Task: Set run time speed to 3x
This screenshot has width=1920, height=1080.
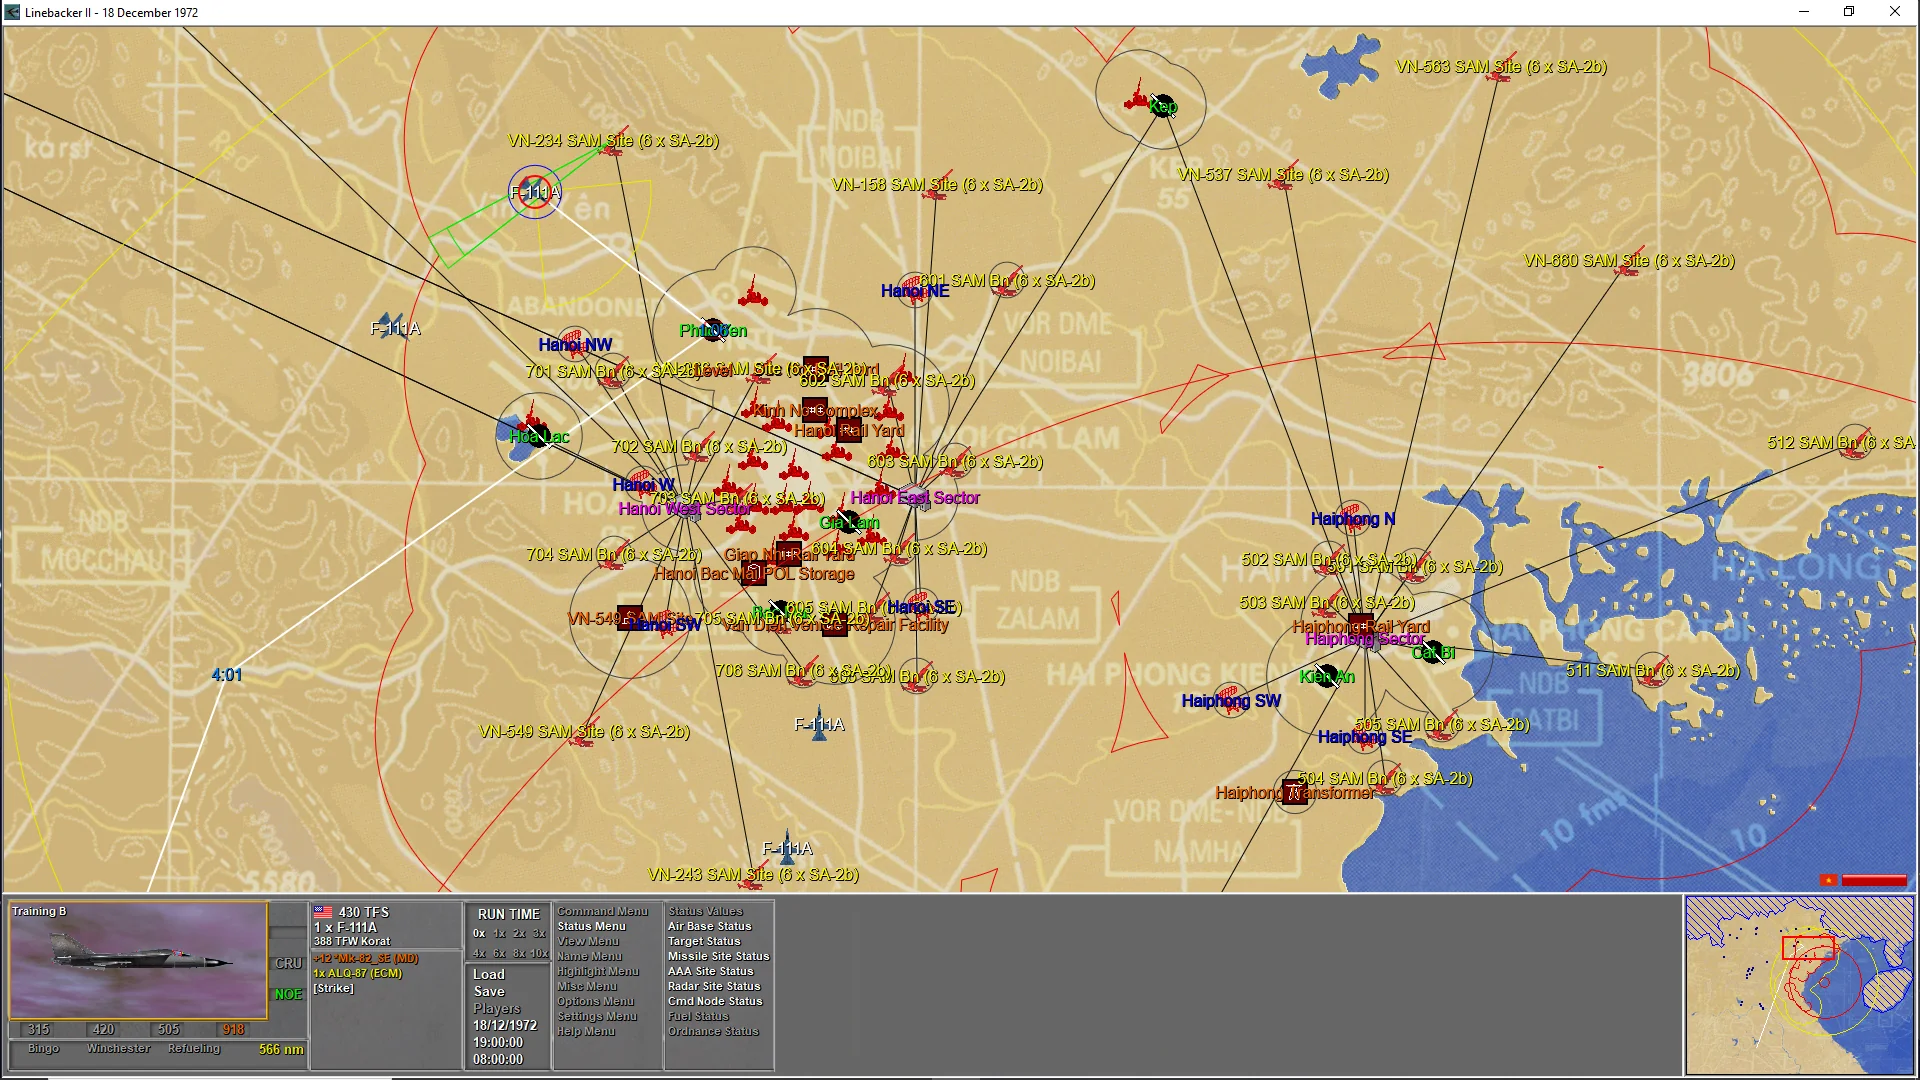Action: click(539, 933)
